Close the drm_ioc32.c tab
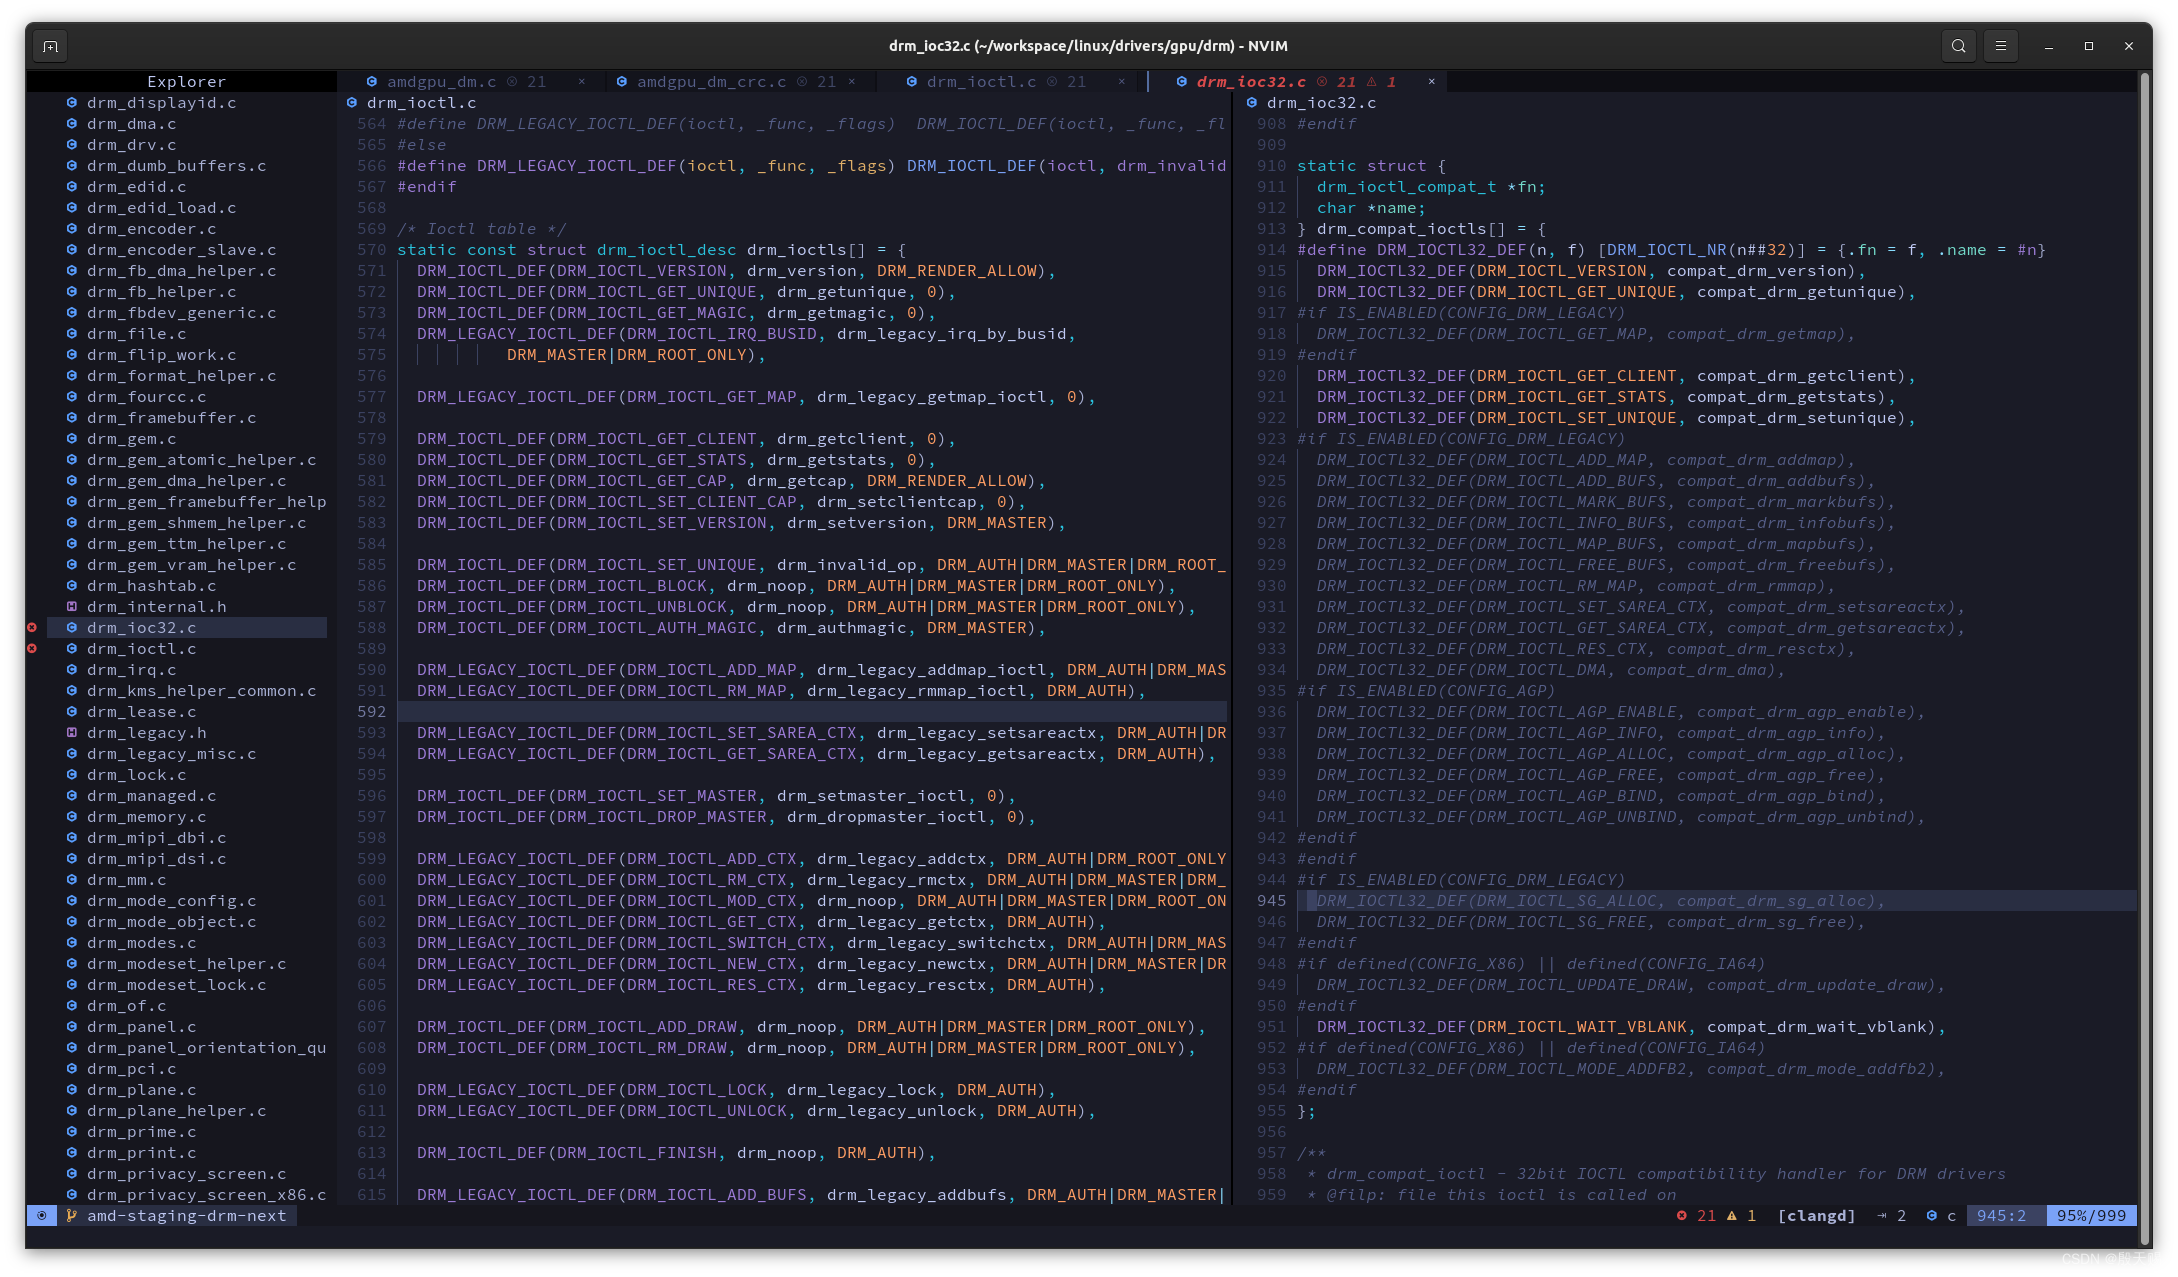 point(1431,82)
